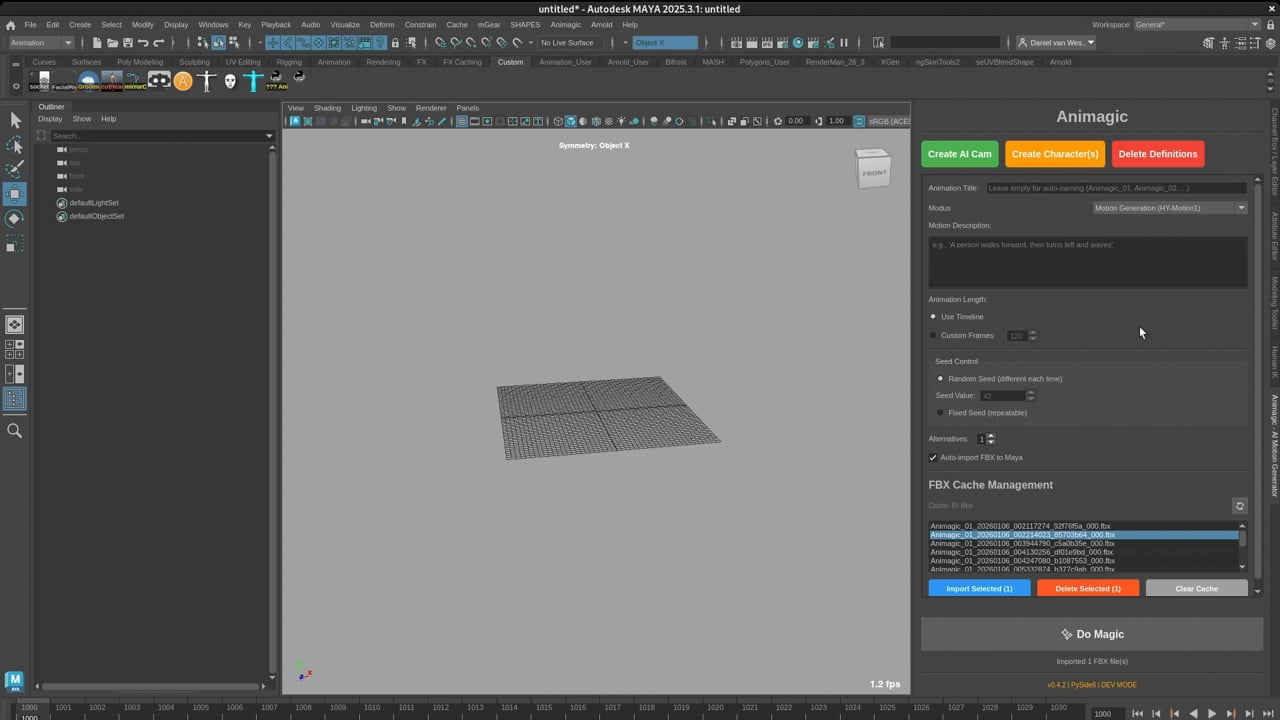This screenshot has height=720, width=1280.
Task: Click the view cube FRONT face
Action: 873,172
